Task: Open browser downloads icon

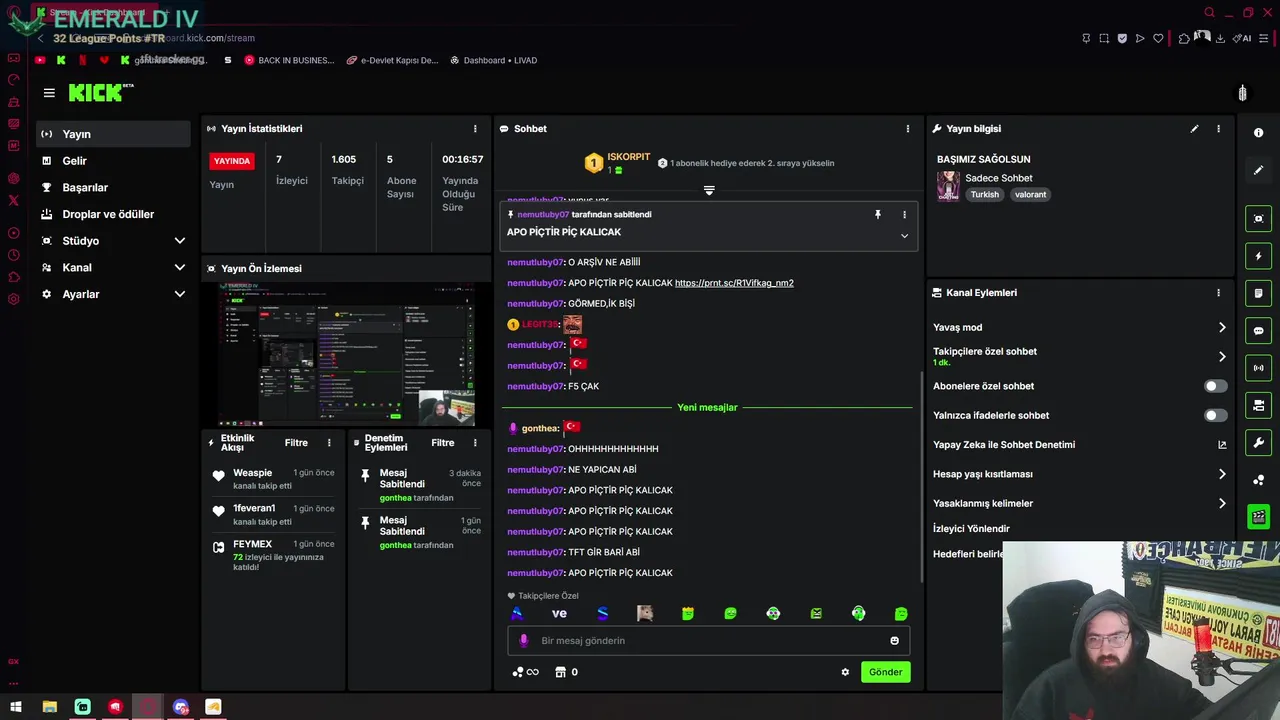Action: (x=1220, y=39)
